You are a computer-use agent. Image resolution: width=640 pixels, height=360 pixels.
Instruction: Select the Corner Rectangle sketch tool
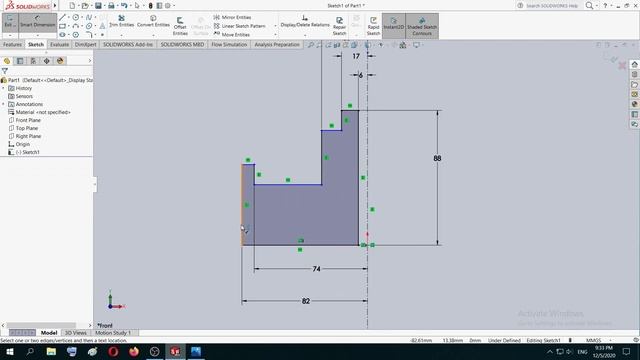(x=62, y=26)
